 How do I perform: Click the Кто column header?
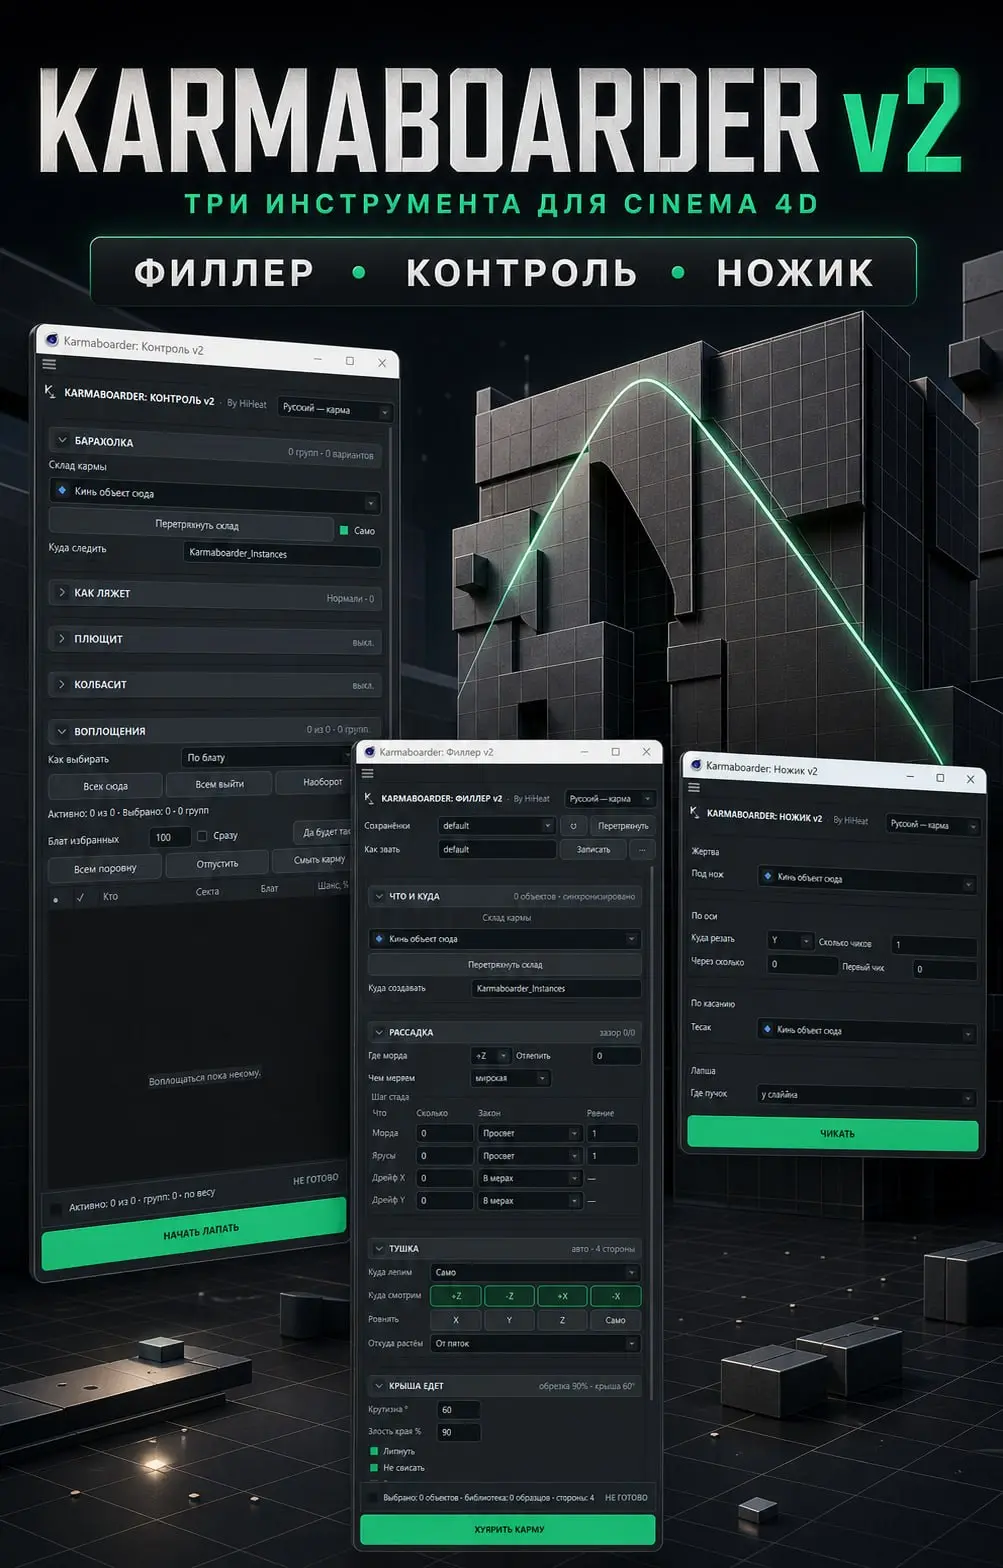click(x=110, y=896)
